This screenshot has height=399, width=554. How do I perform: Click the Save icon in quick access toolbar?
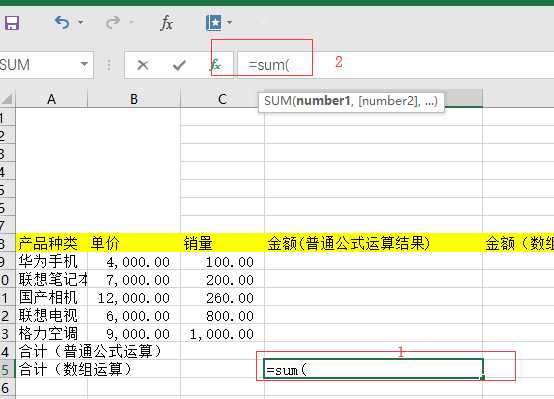pyautogui.click(x=12, y=23)
